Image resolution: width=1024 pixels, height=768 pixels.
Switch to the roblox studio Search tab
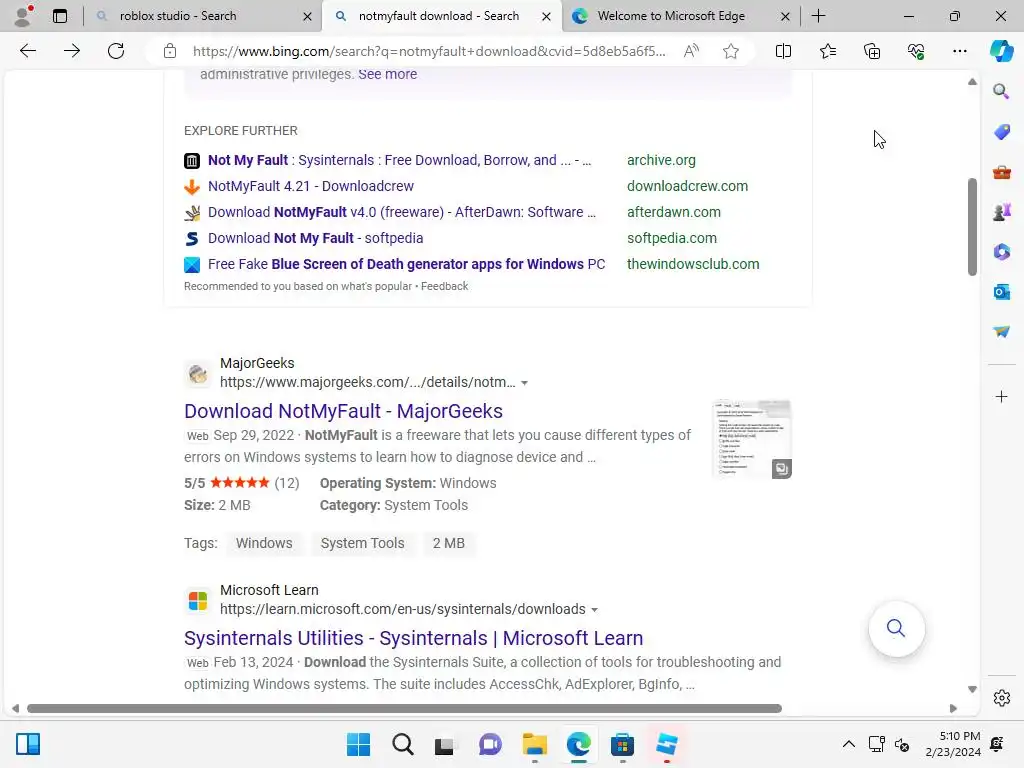(203, 16)
